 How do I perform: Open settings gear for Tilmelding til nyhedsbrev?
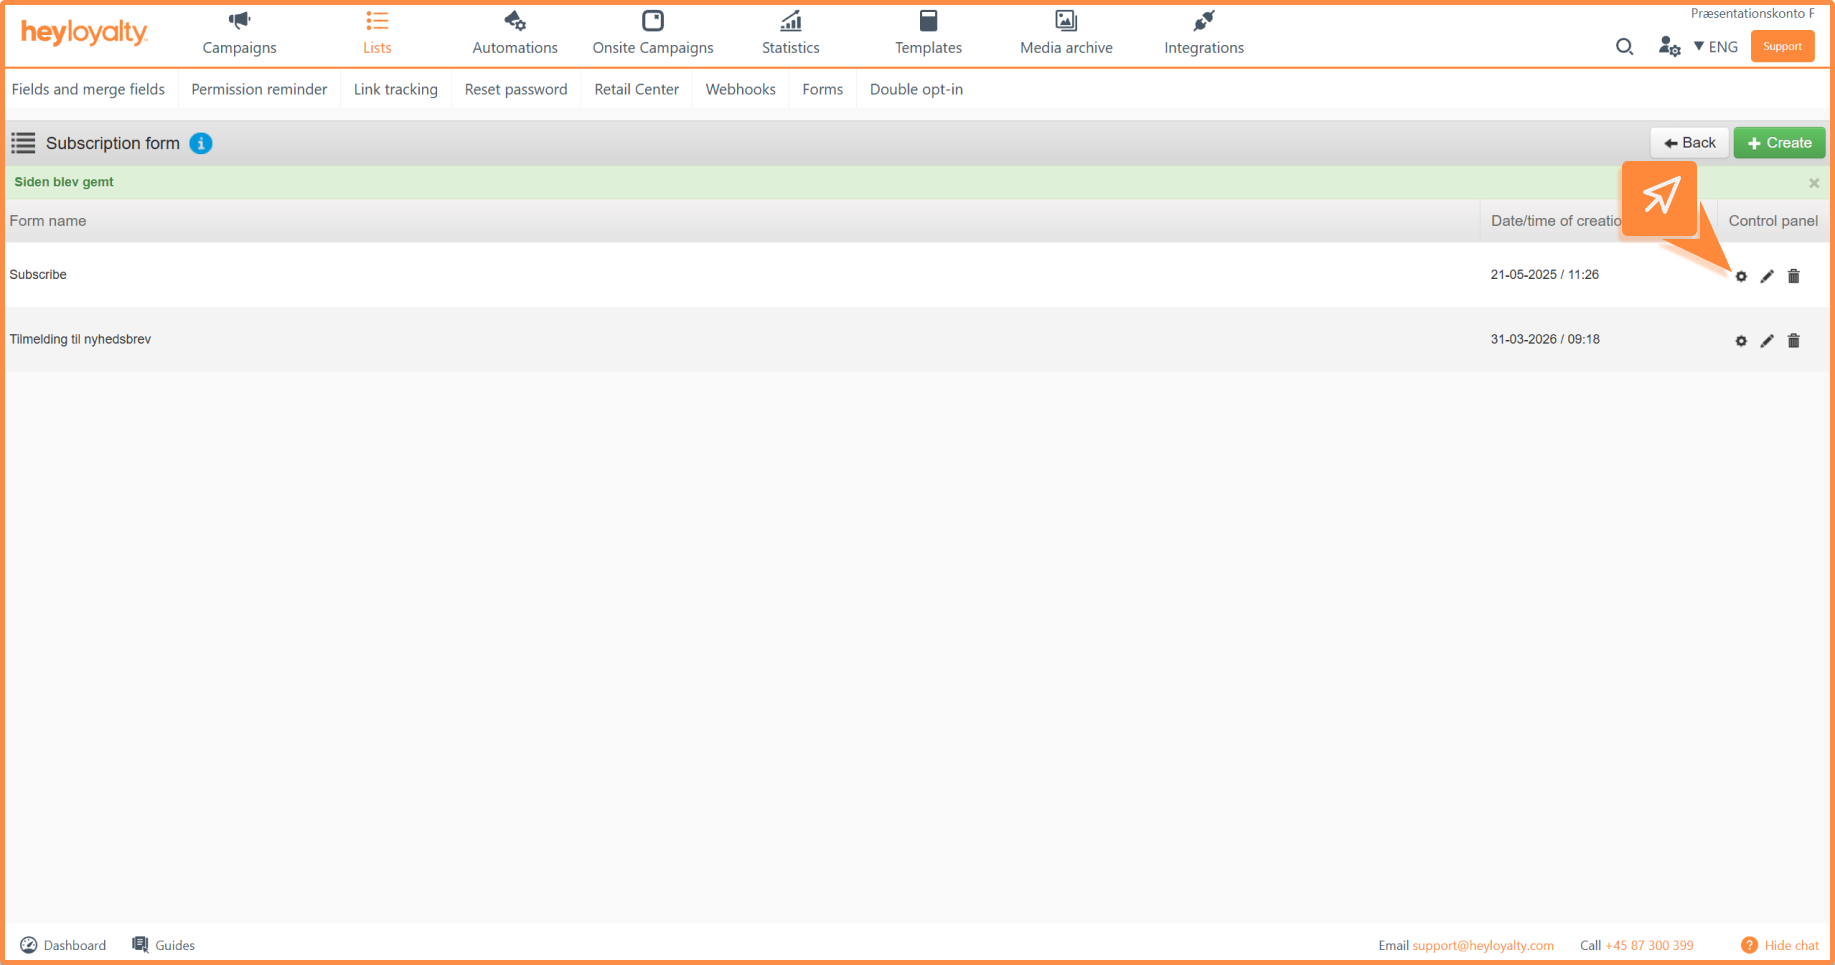tap(1741, 341)
